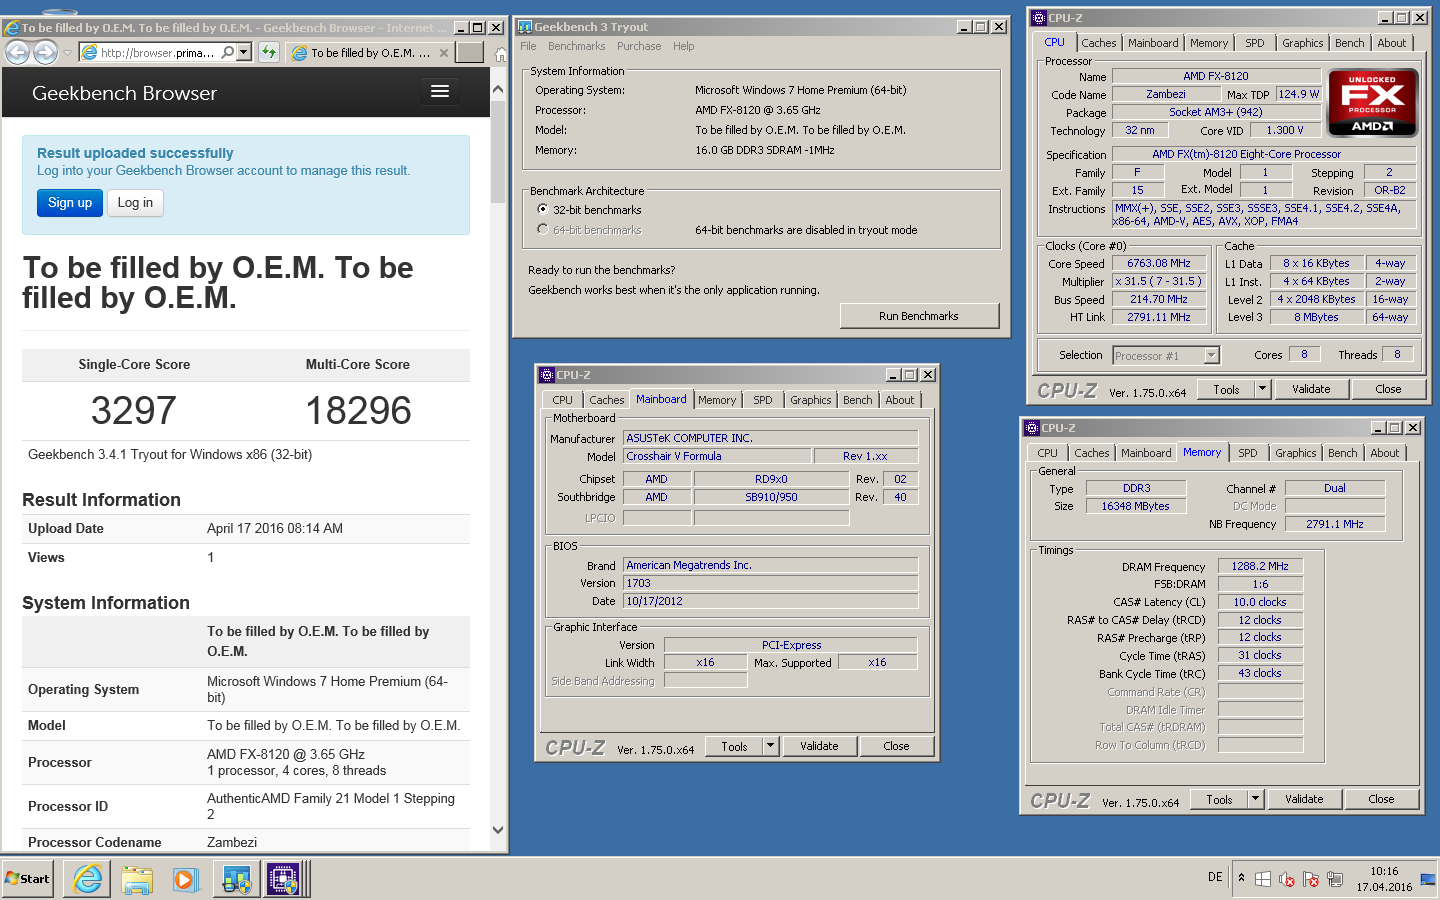Click DE language indicator in tray
This screenshot has height=900, width=1440.
click(1215, 877)
